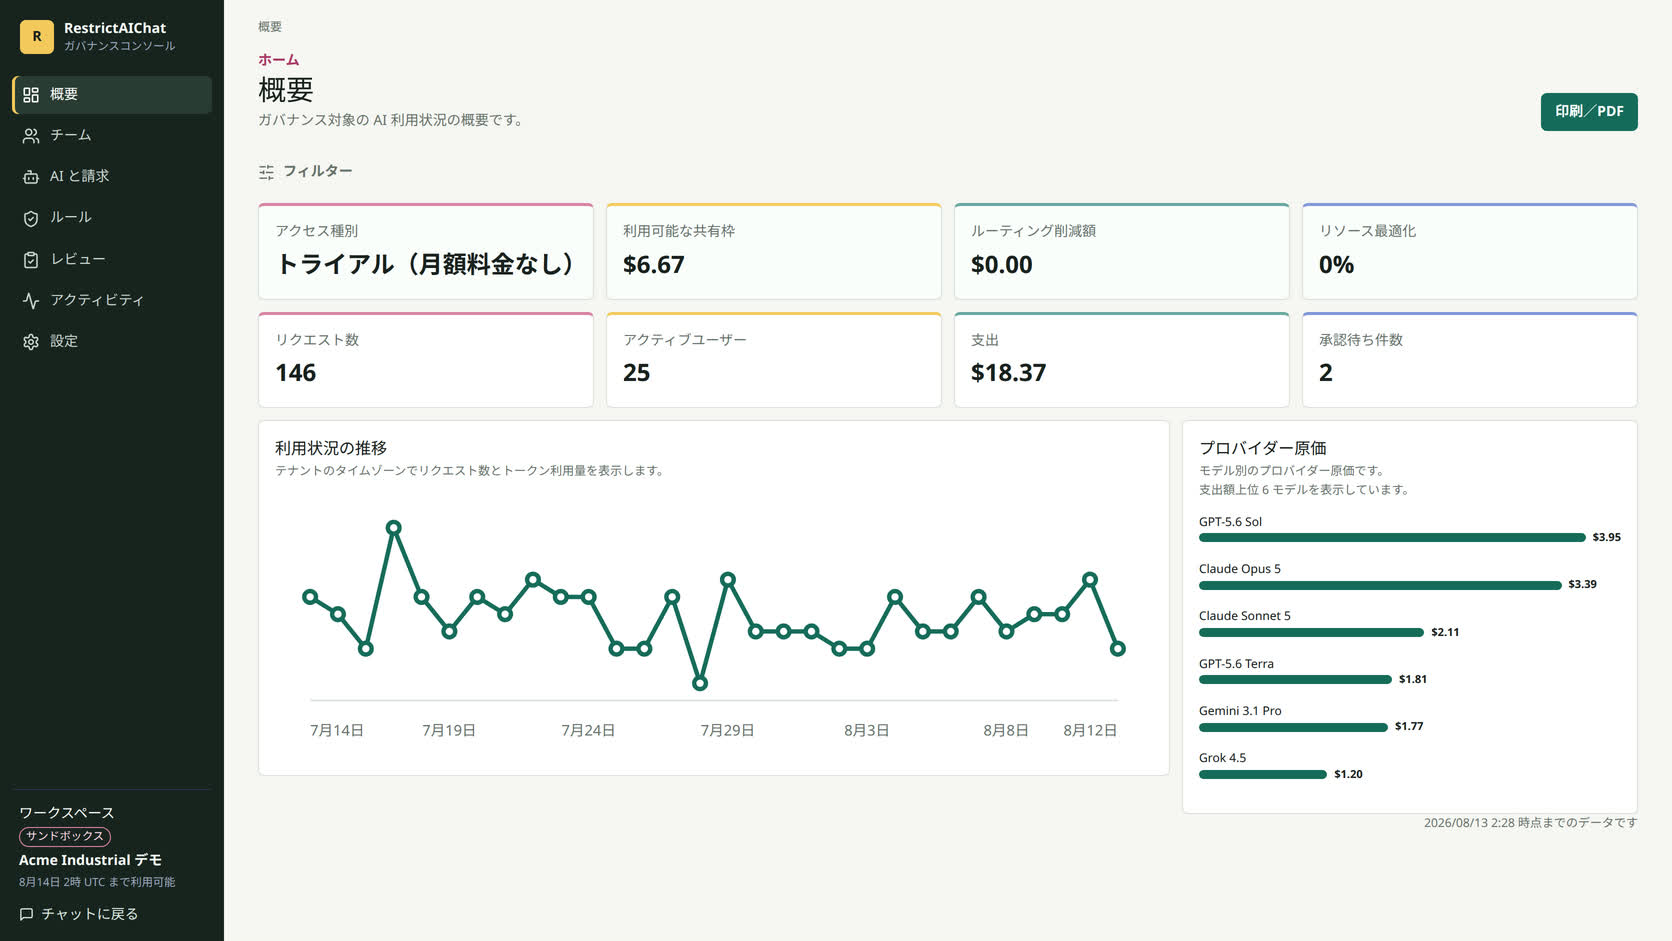Click the ガバナンスコンソール subtitle
This screenshot has width=1672, height=941.
pos(120,46)
